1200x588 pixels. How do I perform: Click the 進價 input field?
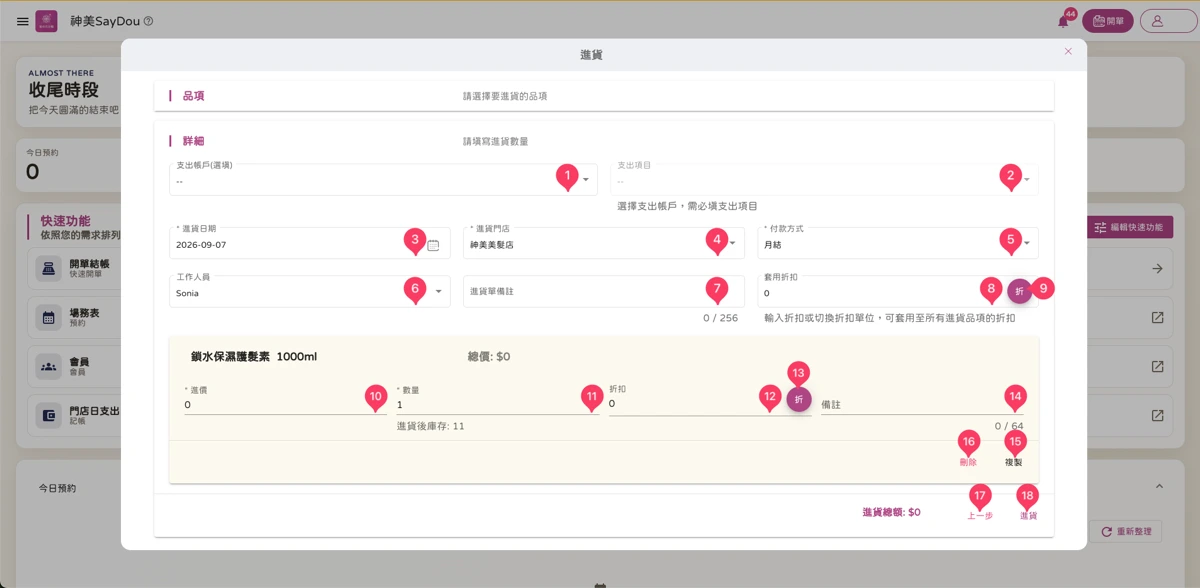[x=285, y=404]
